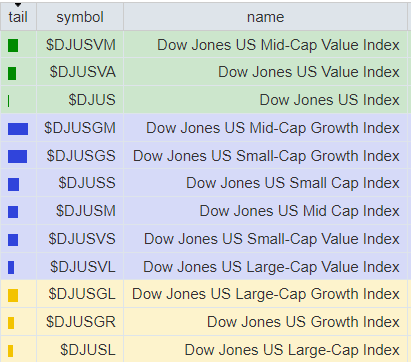Viewport: 411px width, 362px height.
Task: Click yellow tail bar for $DJUSL
Action: tap(10, 351)
